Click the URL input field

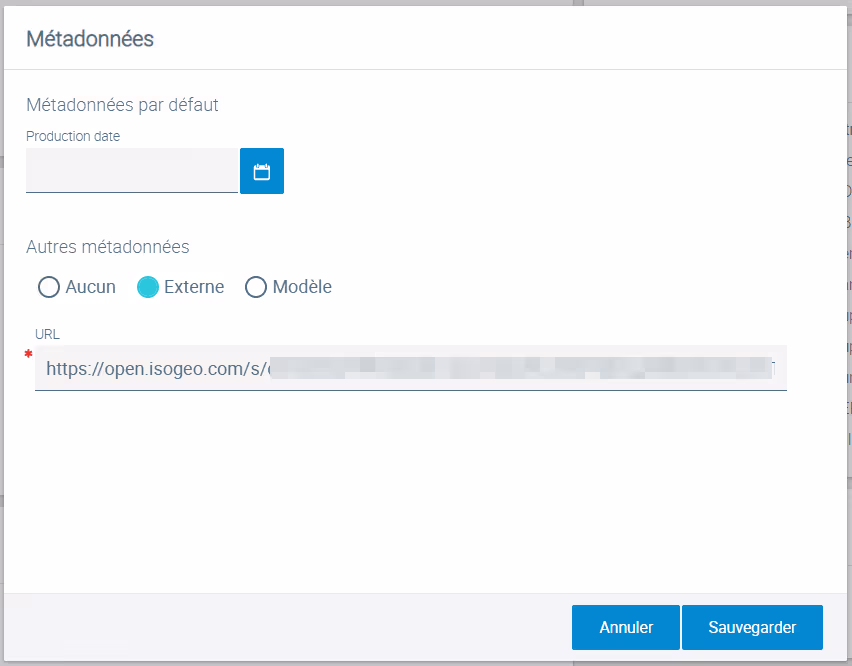tap(411, 368)
